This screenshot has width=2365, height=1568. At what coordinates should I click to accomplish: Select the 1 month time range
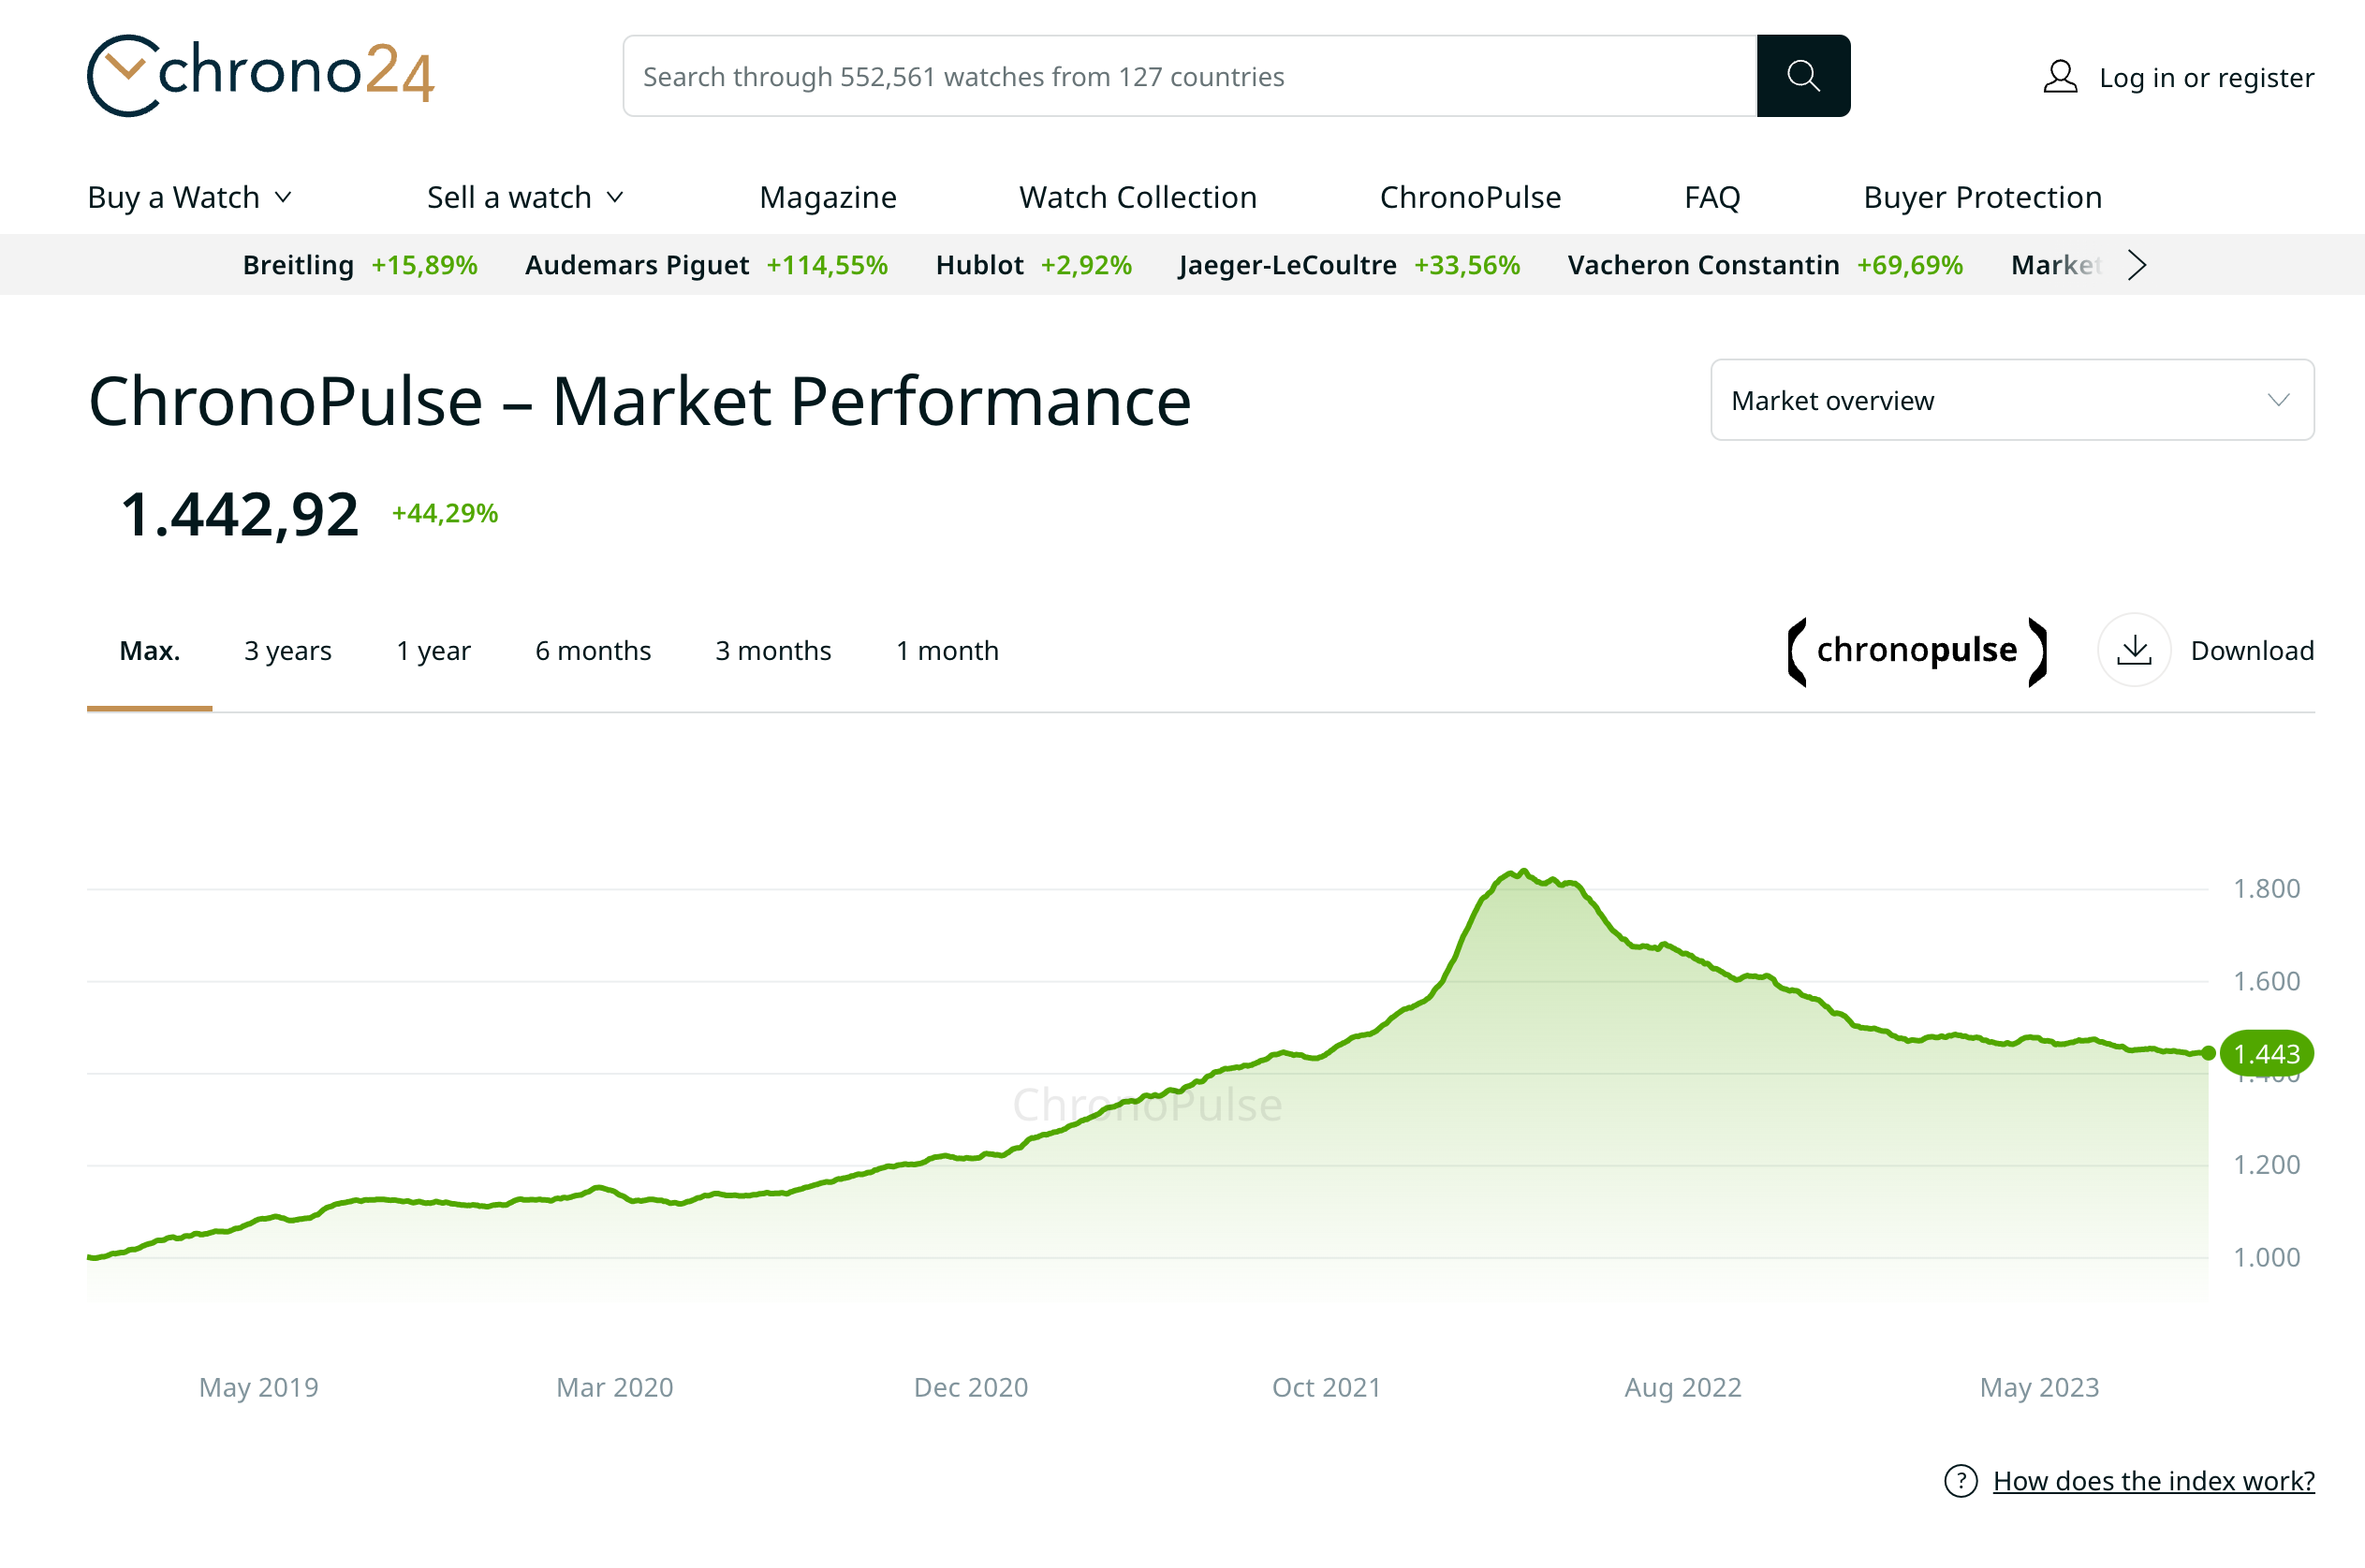tap(946, 651)
